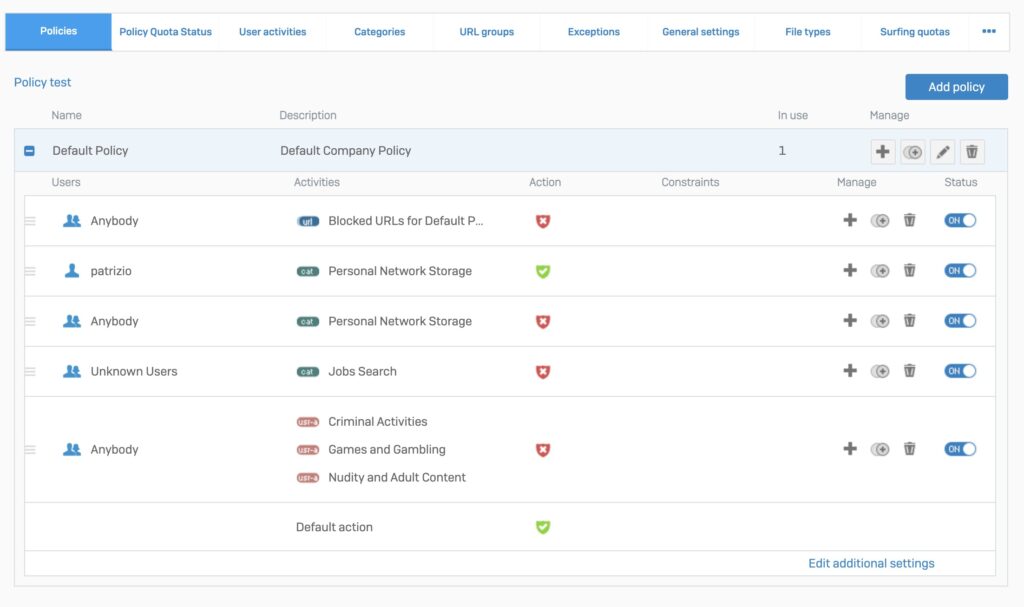Open the Surfing quotas tab
This screenshot has height=607, width=1024.
click(x=915, y=31)
